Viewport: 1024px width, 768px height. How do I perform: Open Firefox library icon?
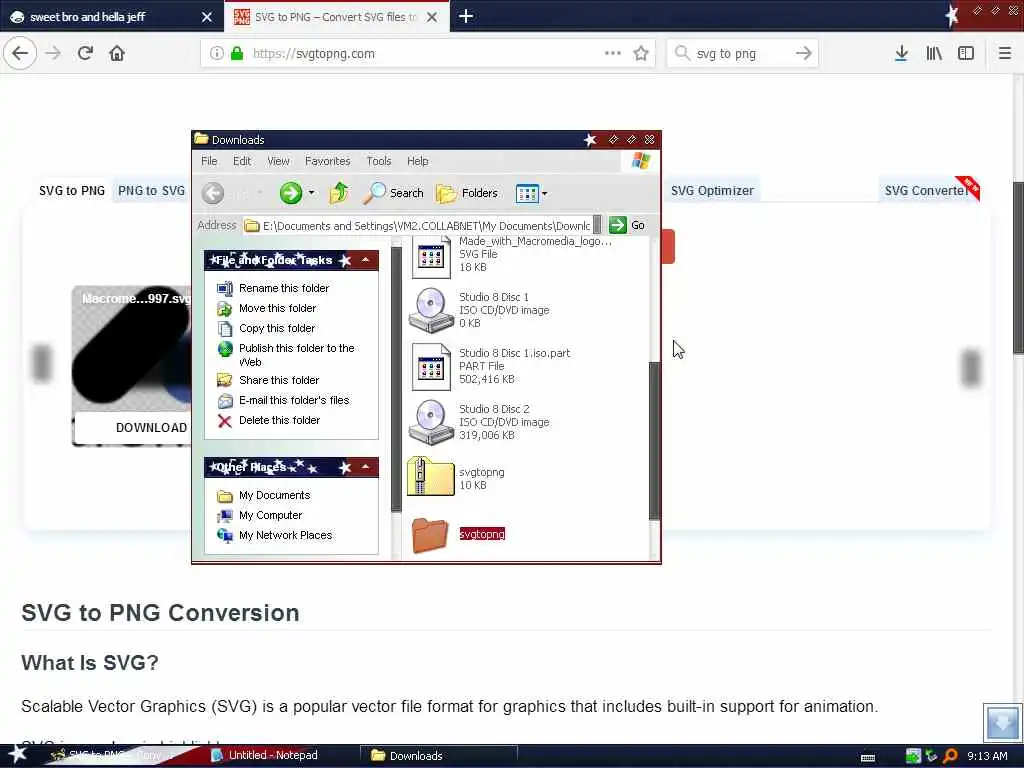tap(934, 53)
